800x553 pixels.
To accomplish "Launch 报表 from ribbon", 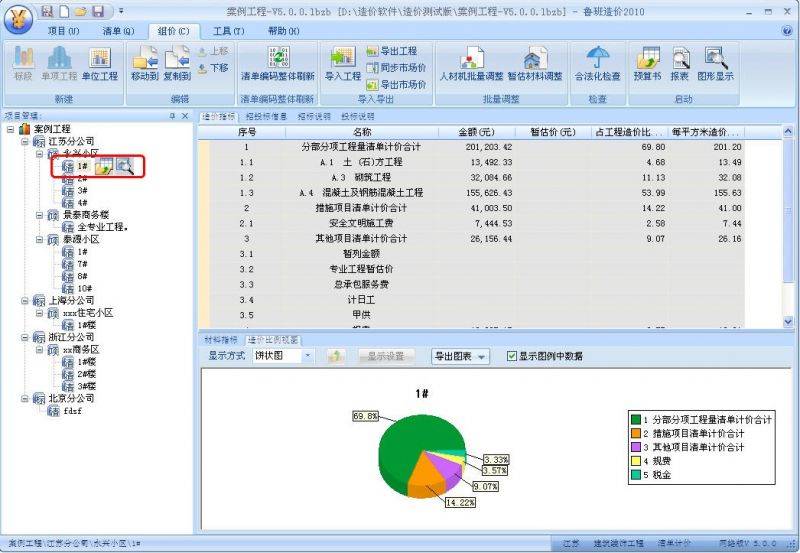I will (680, 64).
